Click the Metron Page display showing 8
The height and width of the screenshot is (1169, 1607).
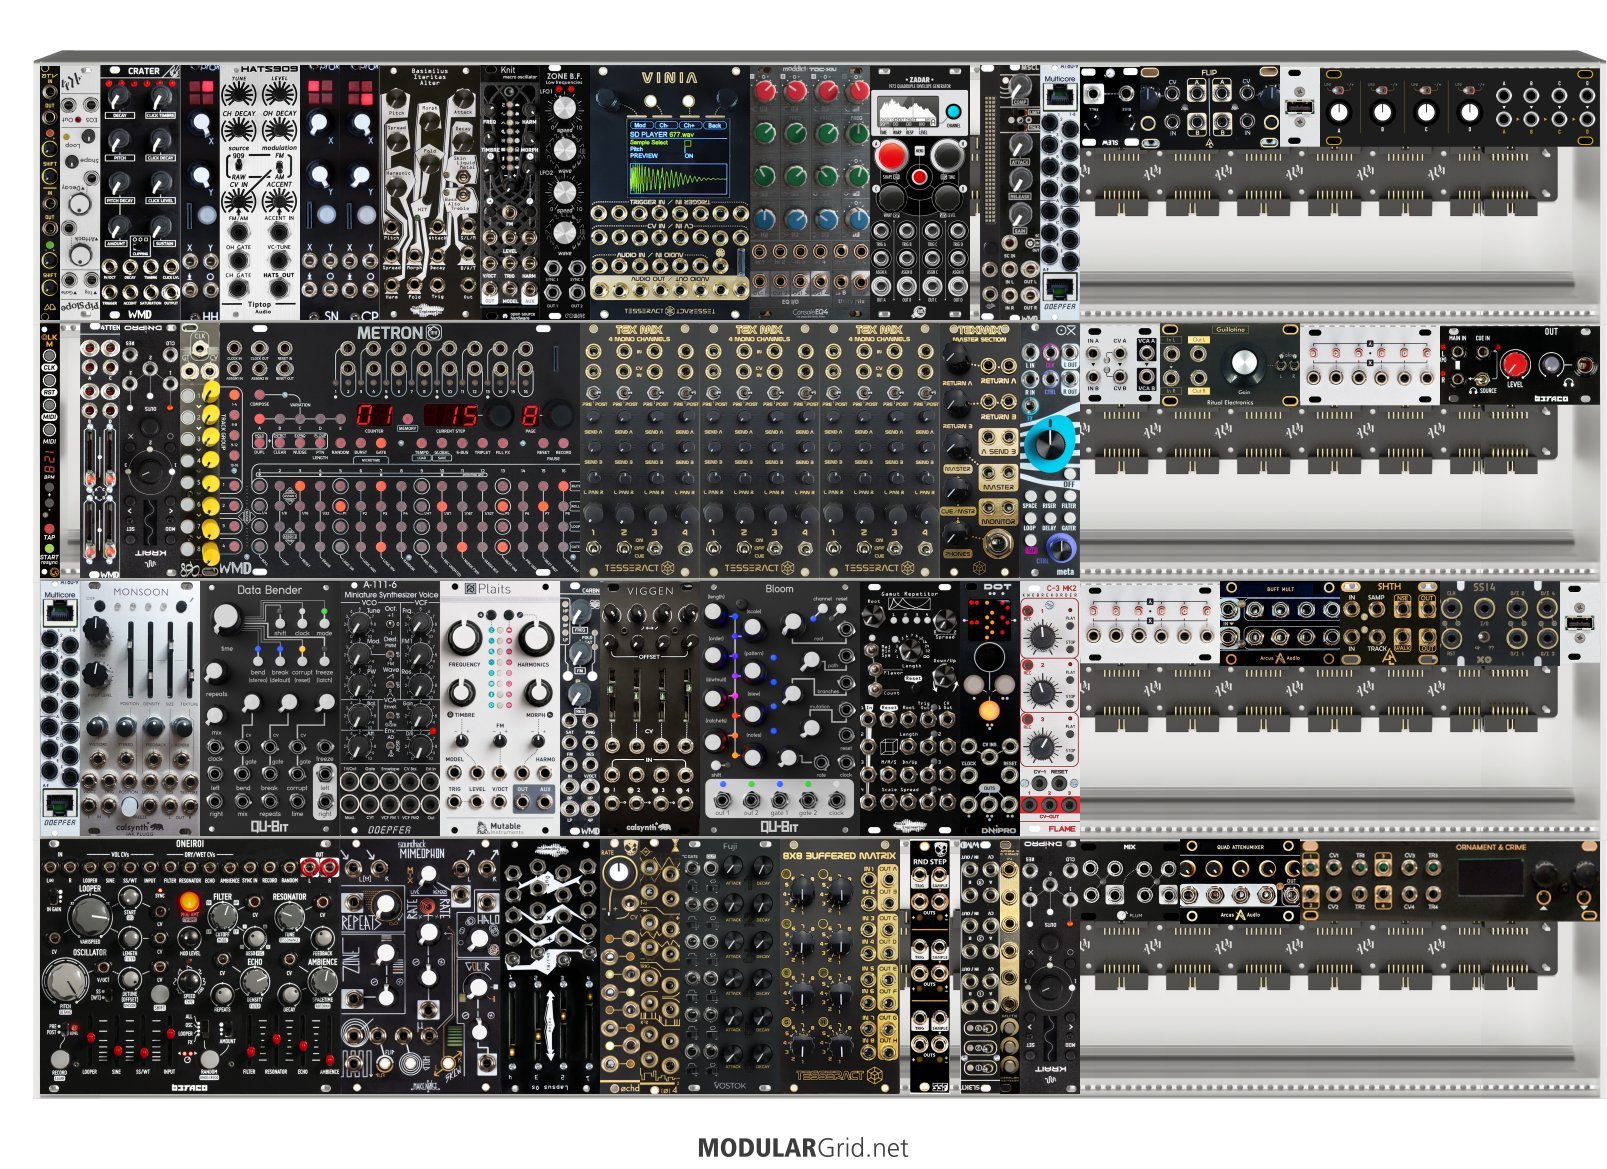click(530, 414)
